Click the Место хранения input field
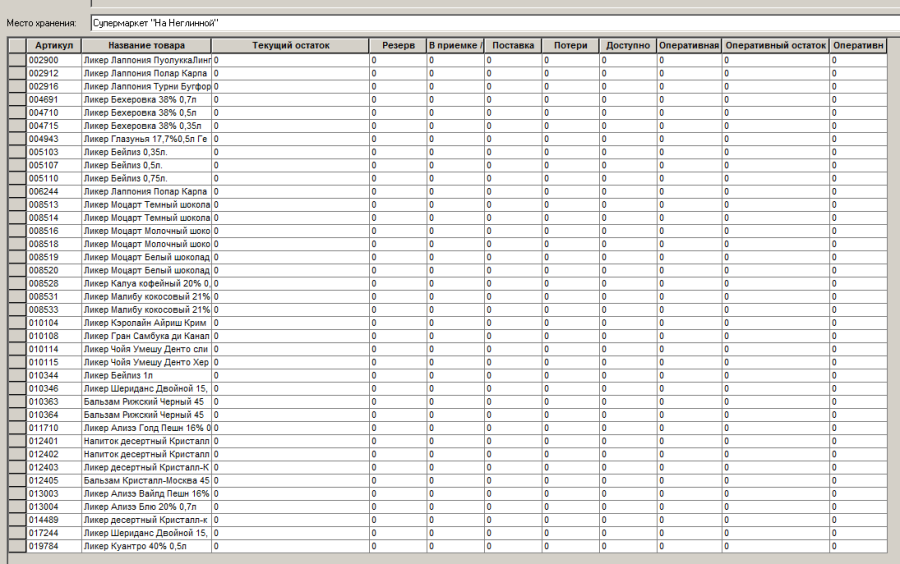Image resolution: width=900 pixels, height=564 pixels. (495, 24)
